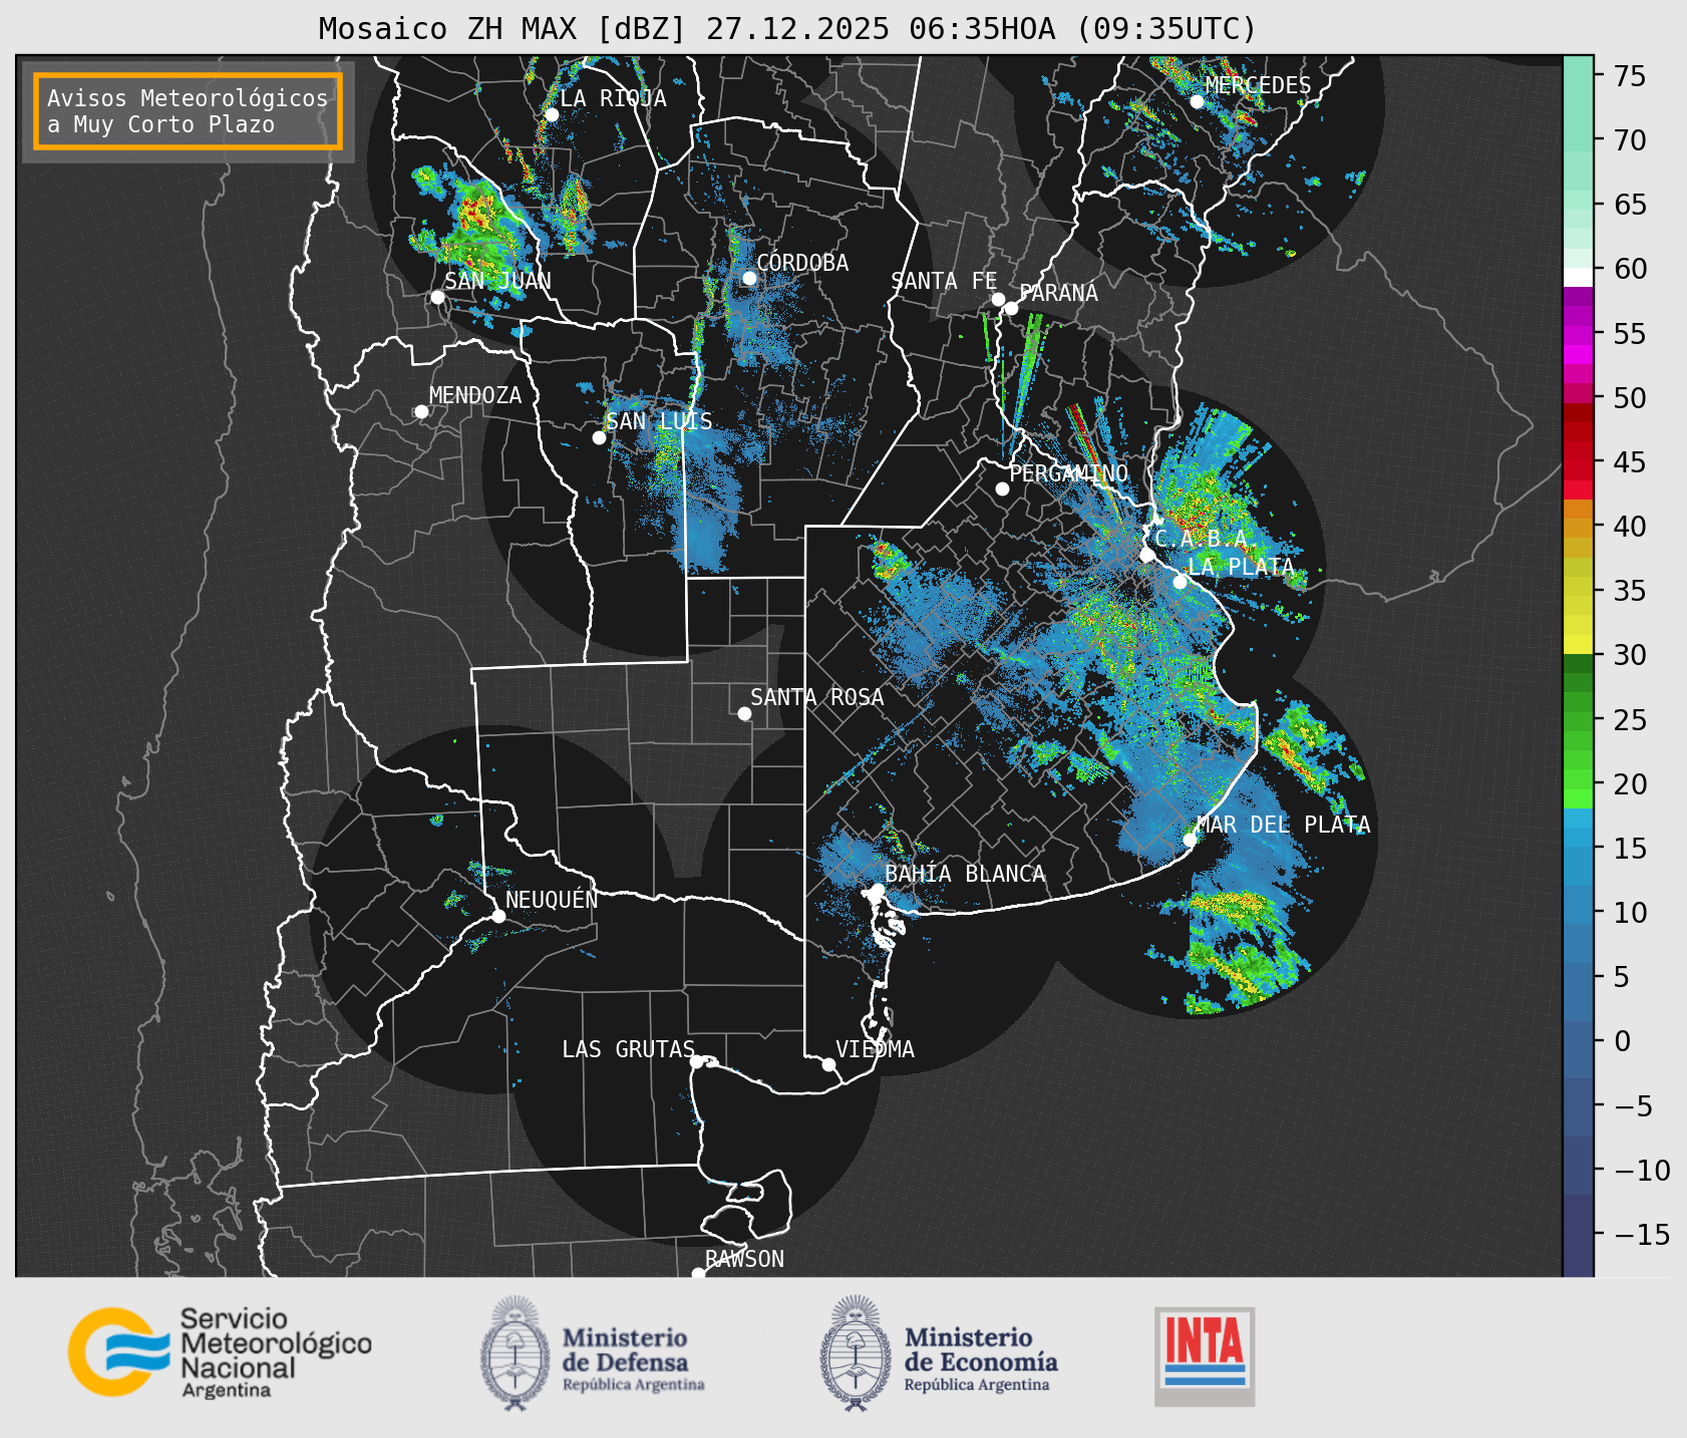Click the blue 10 dBZ color band
This screenshot has height=1438, width=1687.
1578,912
